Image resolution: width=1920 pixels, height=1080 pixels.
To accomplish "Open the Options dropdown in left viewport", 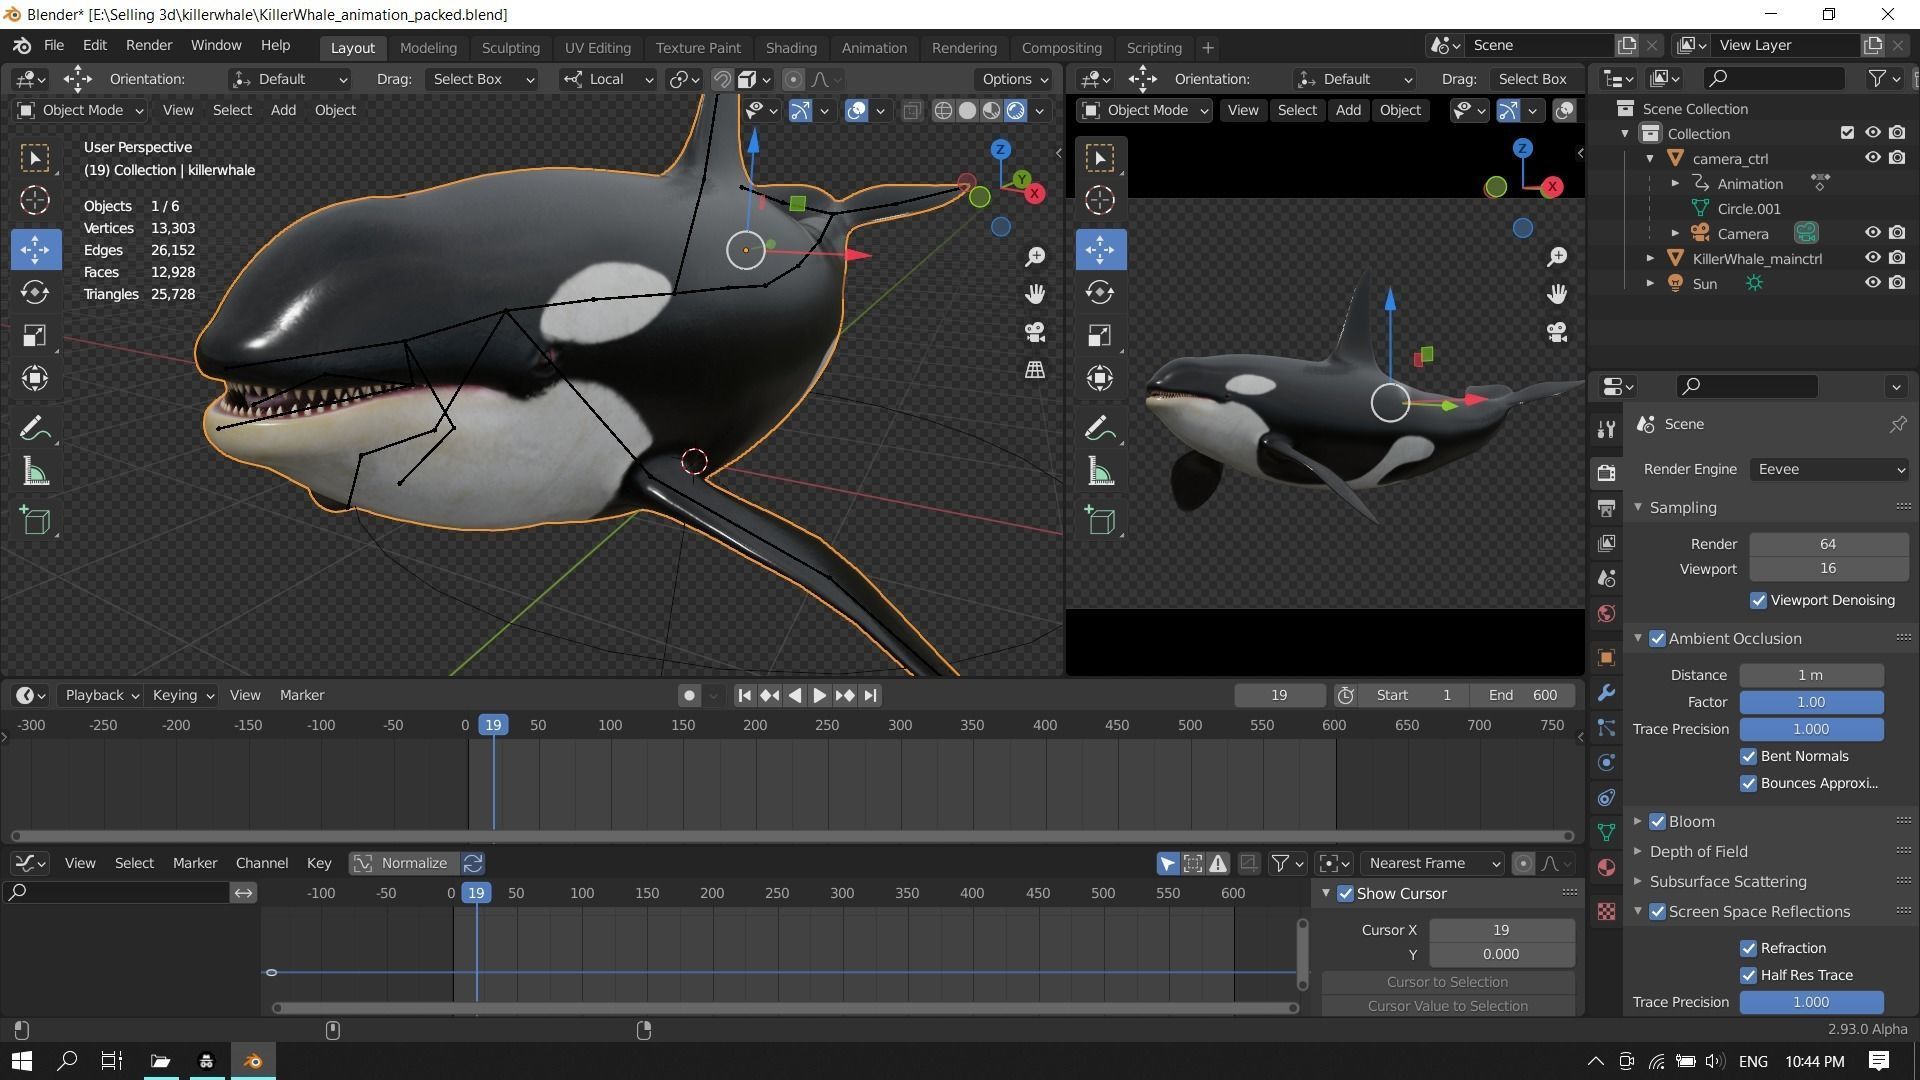I will tap(1015, 79).
